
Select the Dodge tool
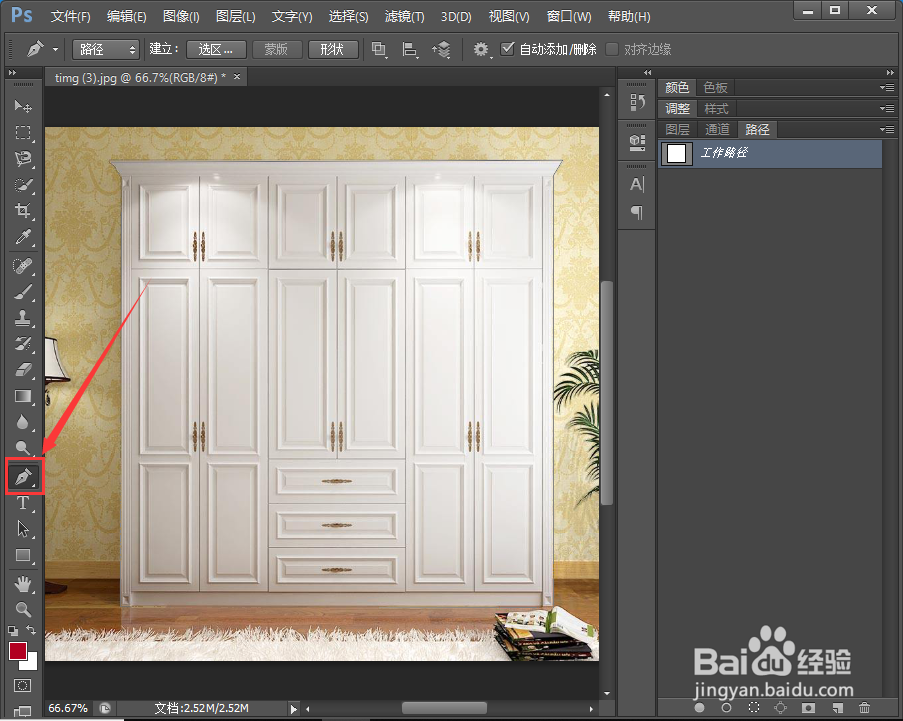tap(23, 447)
